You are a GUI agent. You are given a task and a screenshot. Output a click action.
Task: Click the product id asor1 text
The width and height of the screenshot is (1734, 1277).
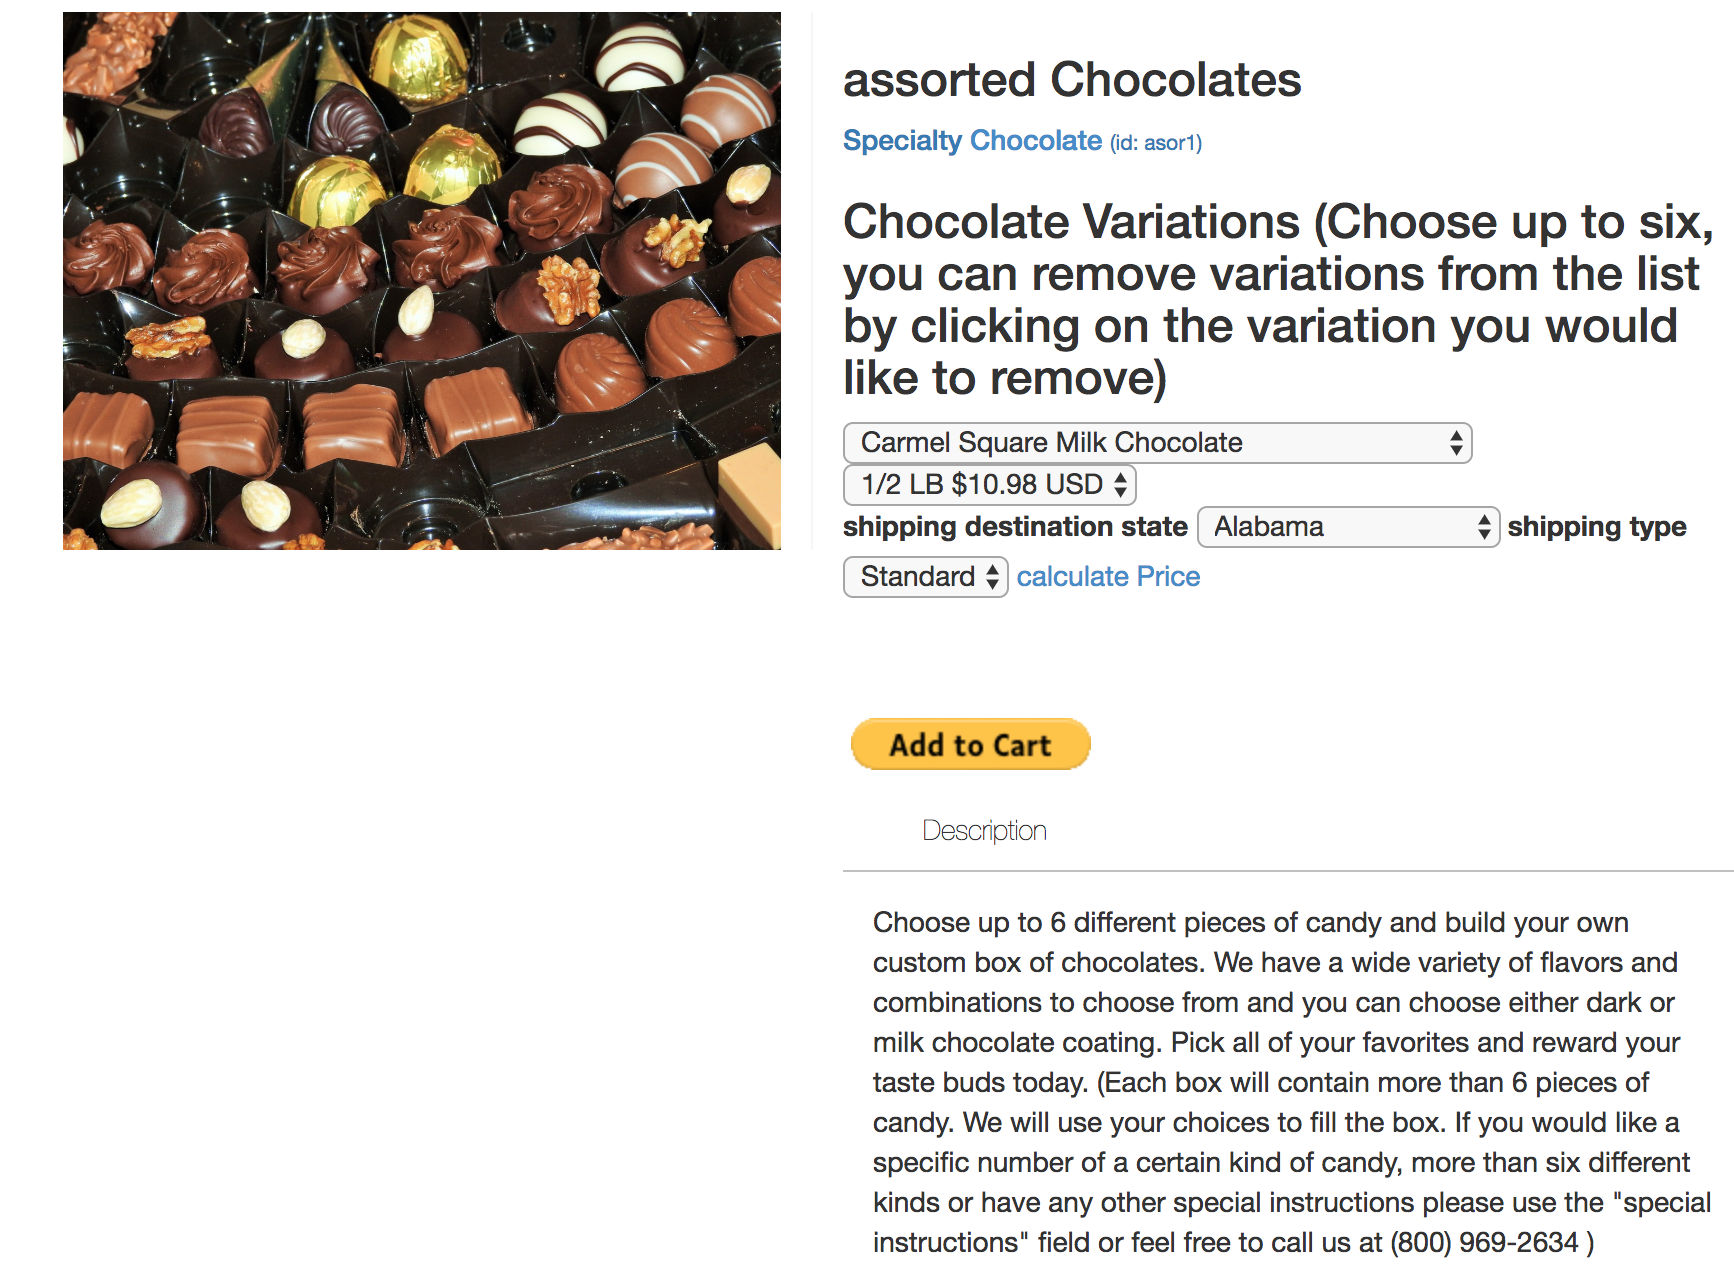click(1156, 143)
